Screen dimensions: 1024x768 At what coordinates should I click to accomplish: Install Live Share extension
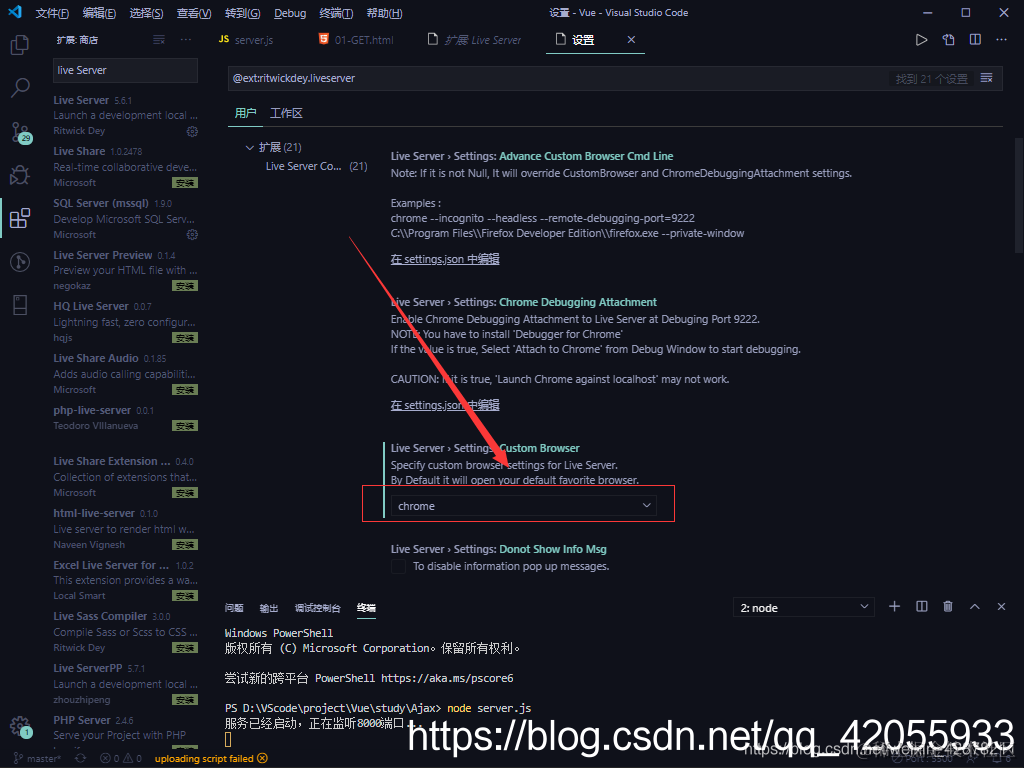[x=185, y=183]
